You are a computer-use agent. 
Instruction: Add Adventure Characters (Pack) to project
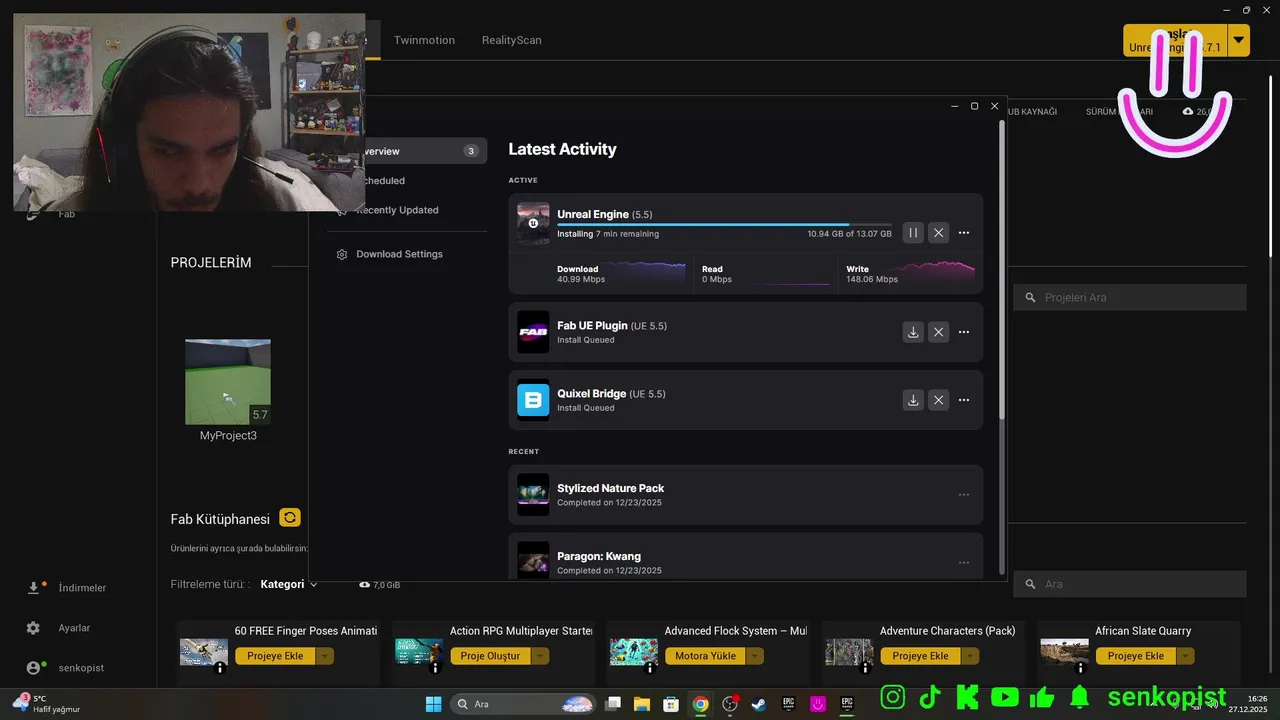(920, 656)
